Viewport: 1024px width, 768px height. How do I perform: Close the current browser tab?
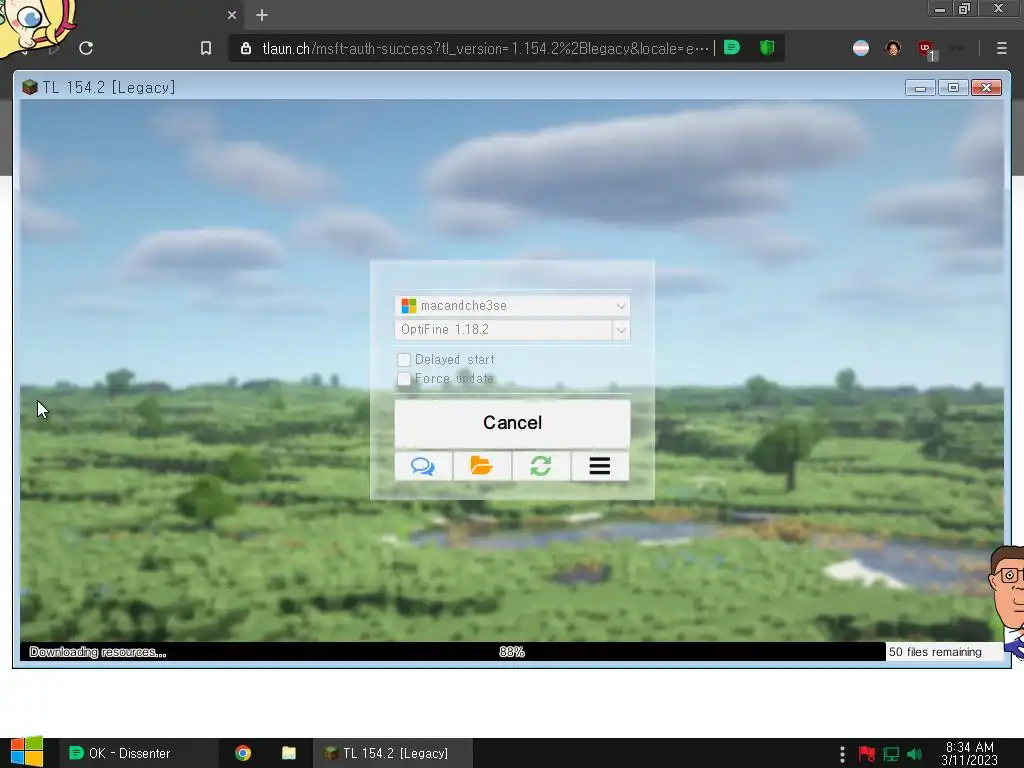[x=232, y=15]
